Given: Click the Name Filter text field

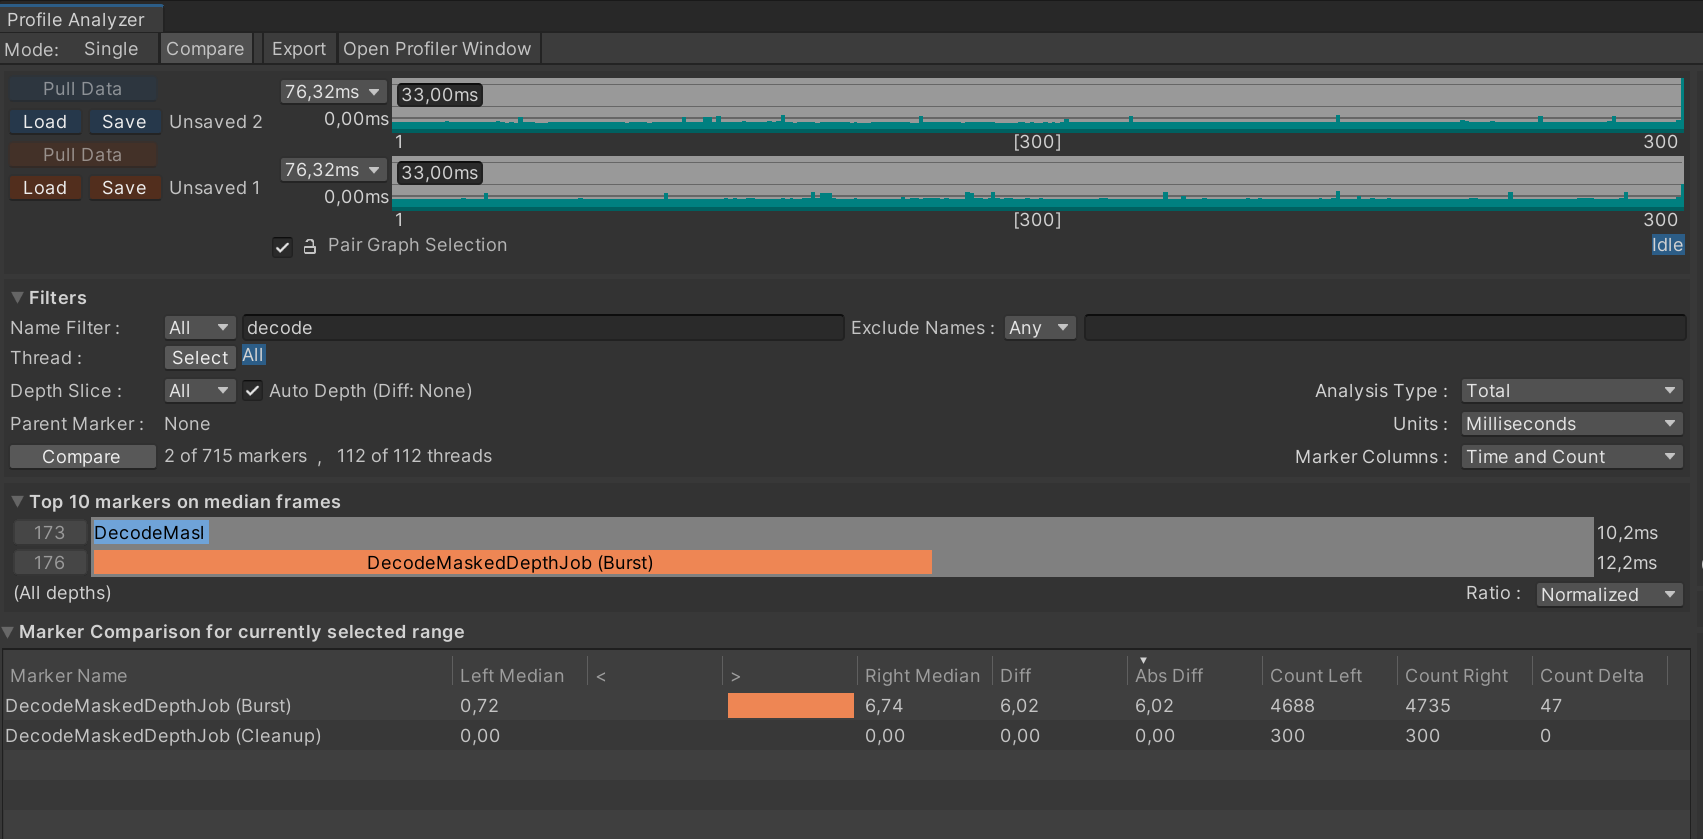Looking at the screenshot, I should click(542, 328).
